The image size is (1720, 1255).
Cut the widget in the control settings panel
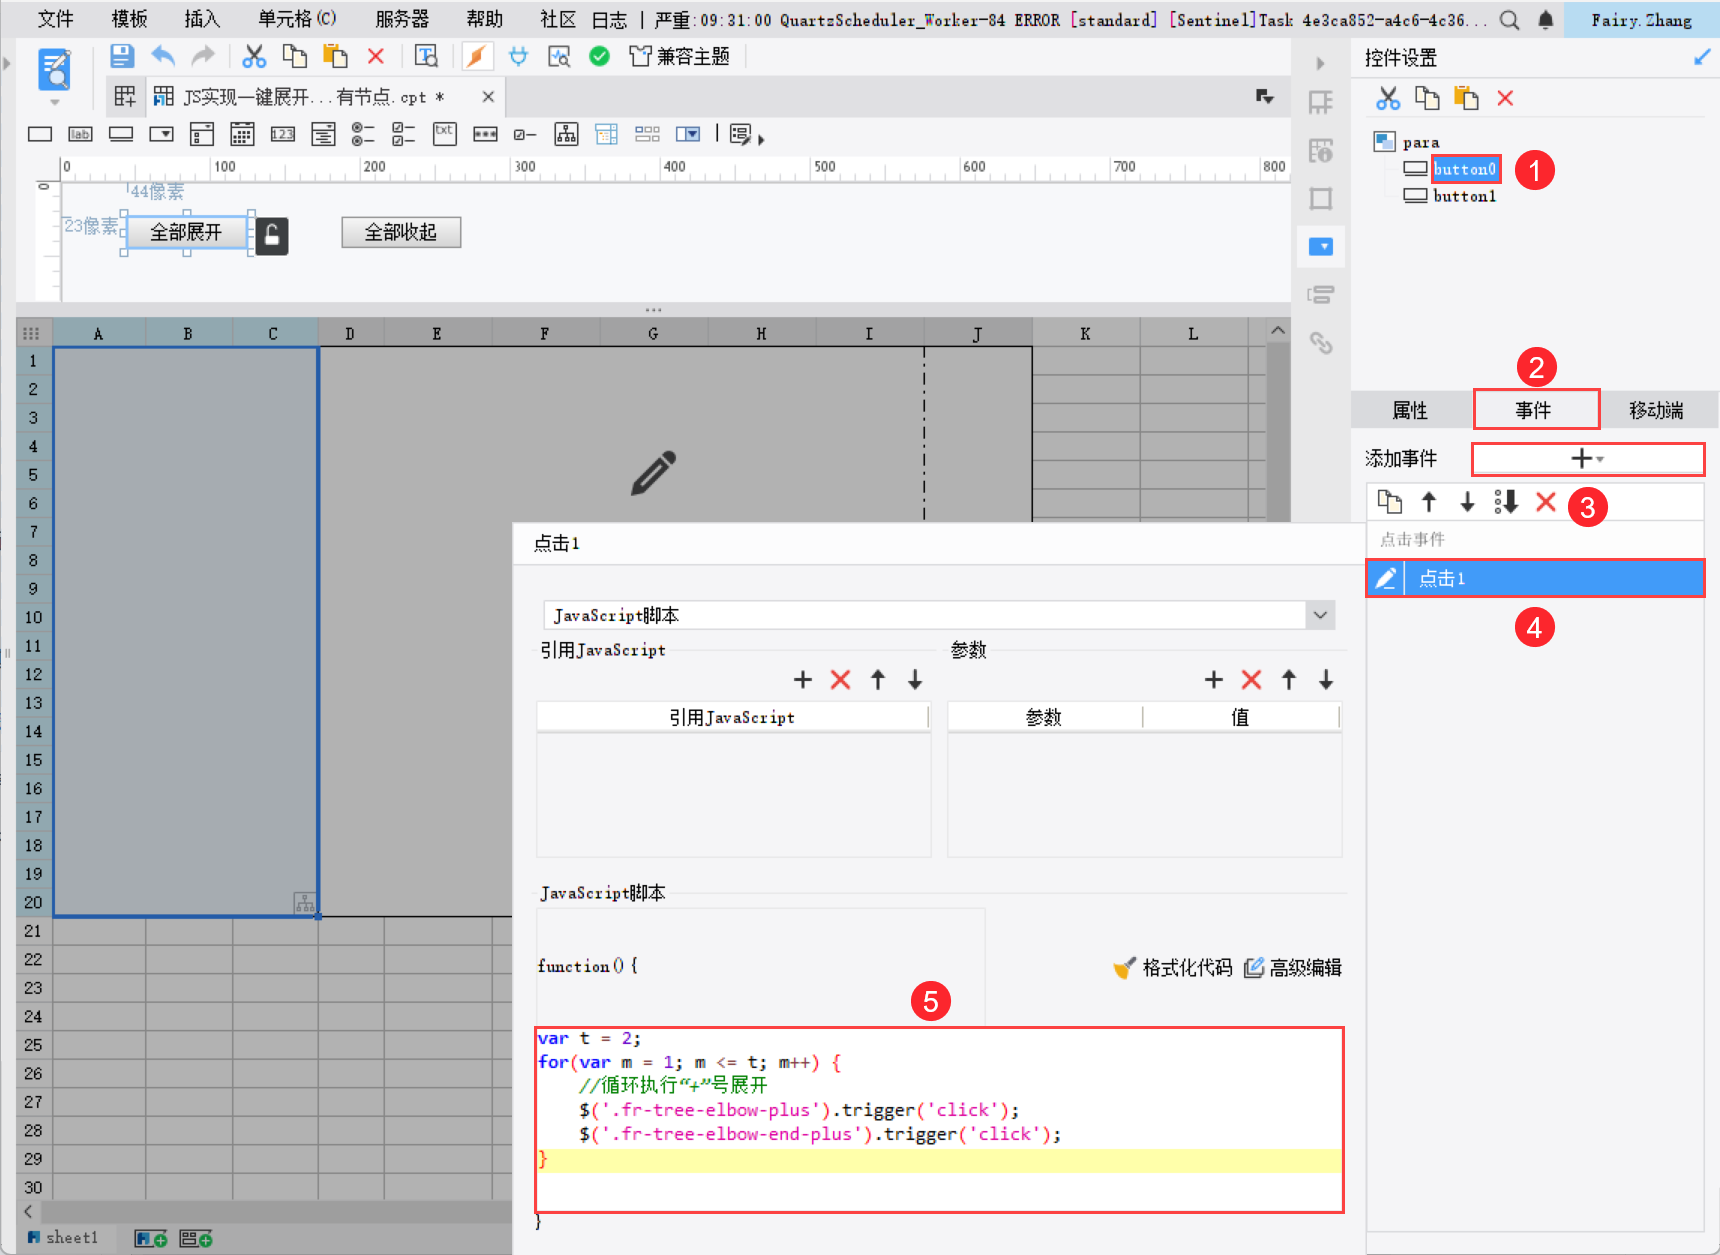(x=1388, y=98)
